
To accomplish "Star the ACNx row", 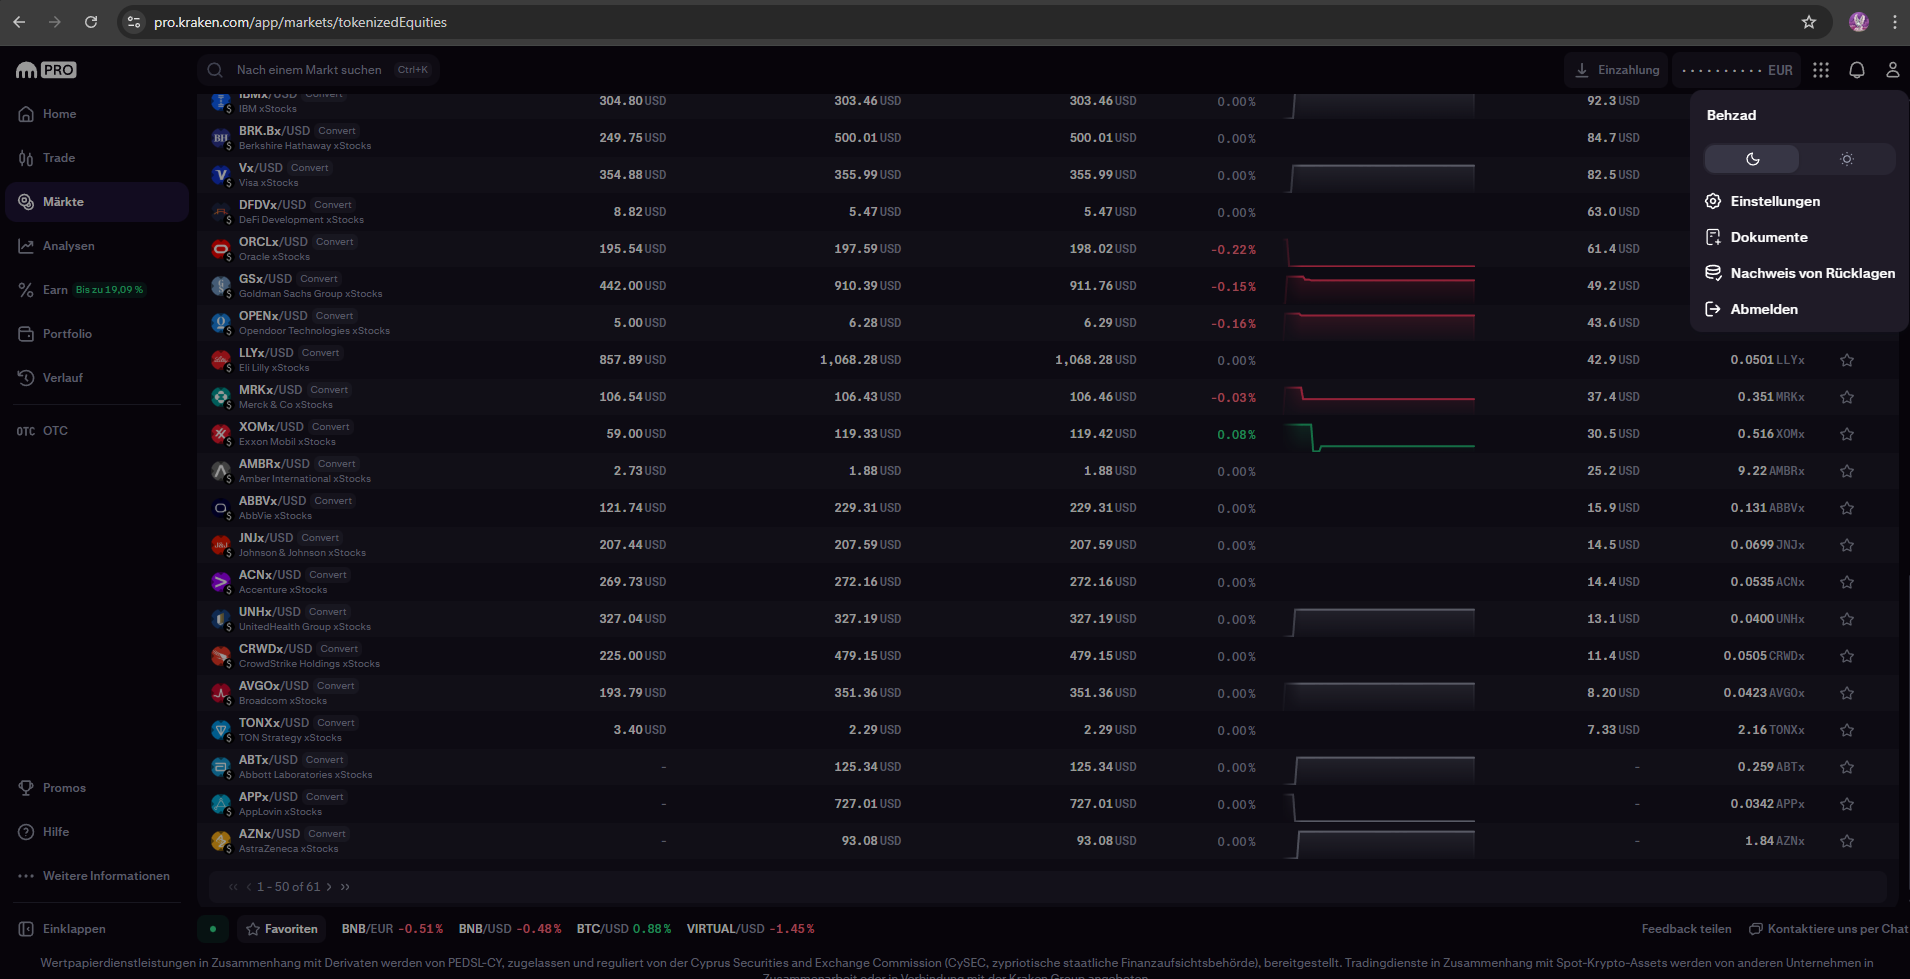I will 1847,582.
